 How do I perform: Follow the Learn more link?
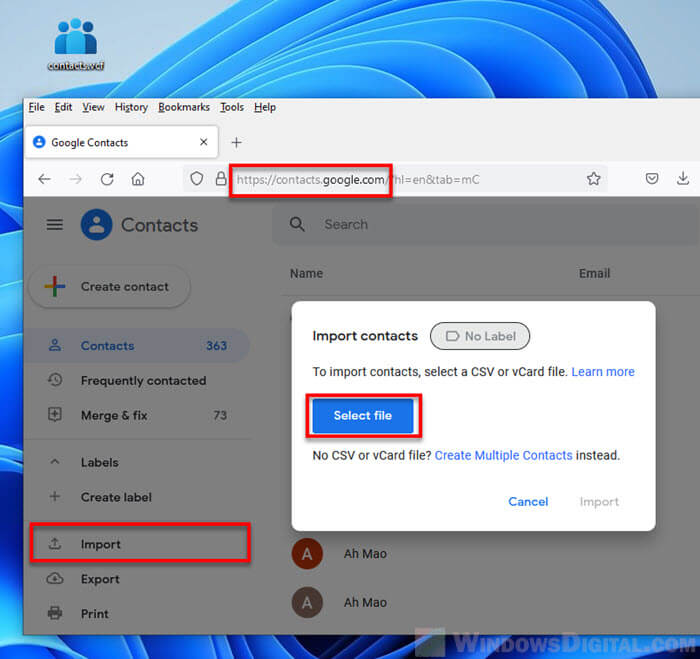[603, 371]
